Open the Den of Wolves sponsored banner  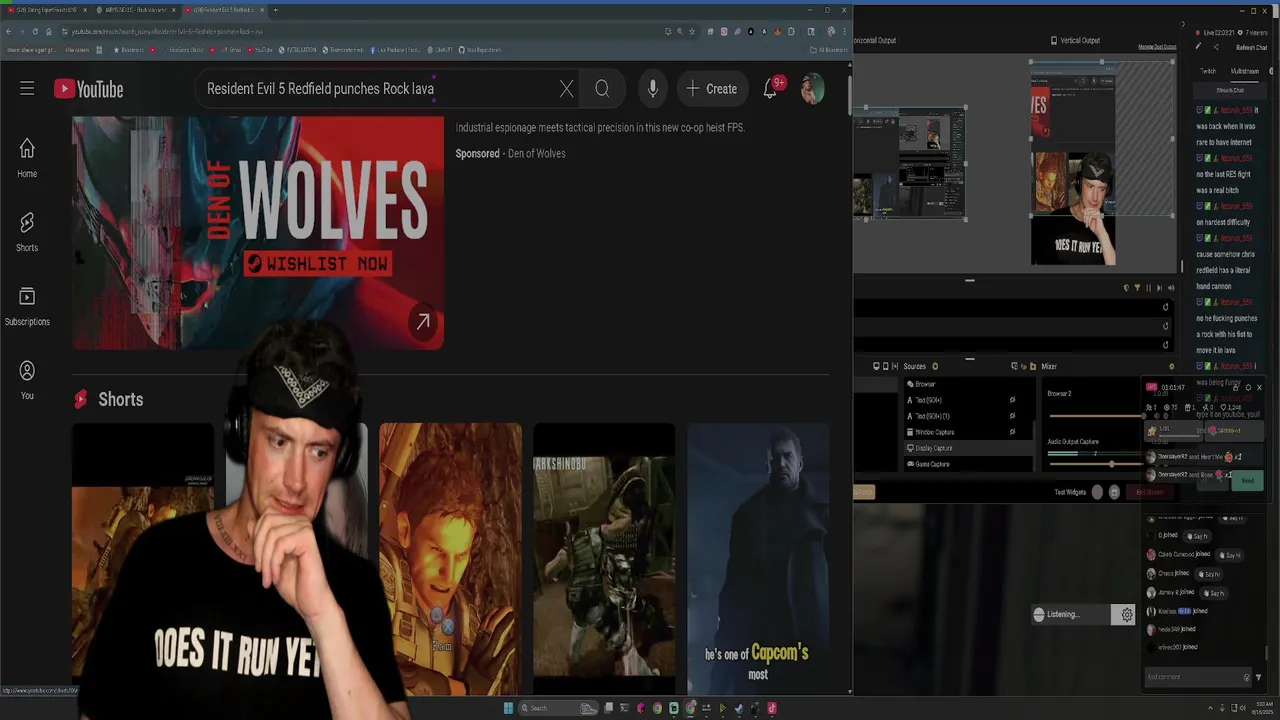click(x=258, y=233)
